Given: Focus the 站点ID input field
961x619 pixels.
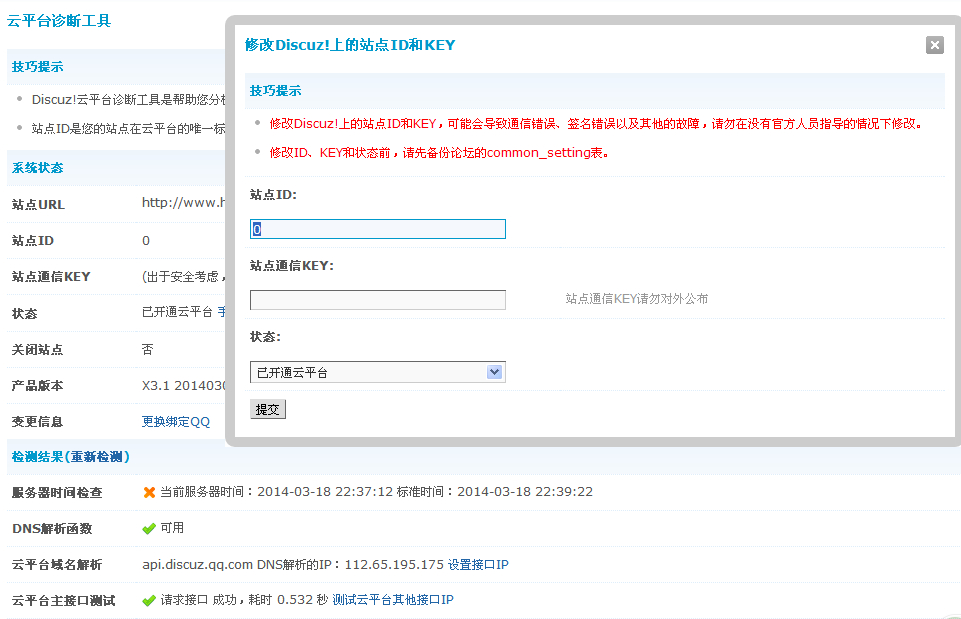Looking at the screenshot, I should [x=378, y=229].
